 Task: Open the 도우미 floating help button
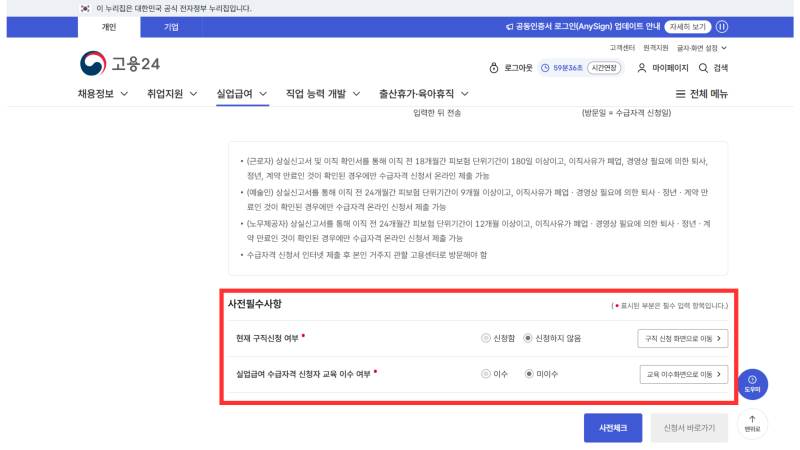click(x=753, y=384)
